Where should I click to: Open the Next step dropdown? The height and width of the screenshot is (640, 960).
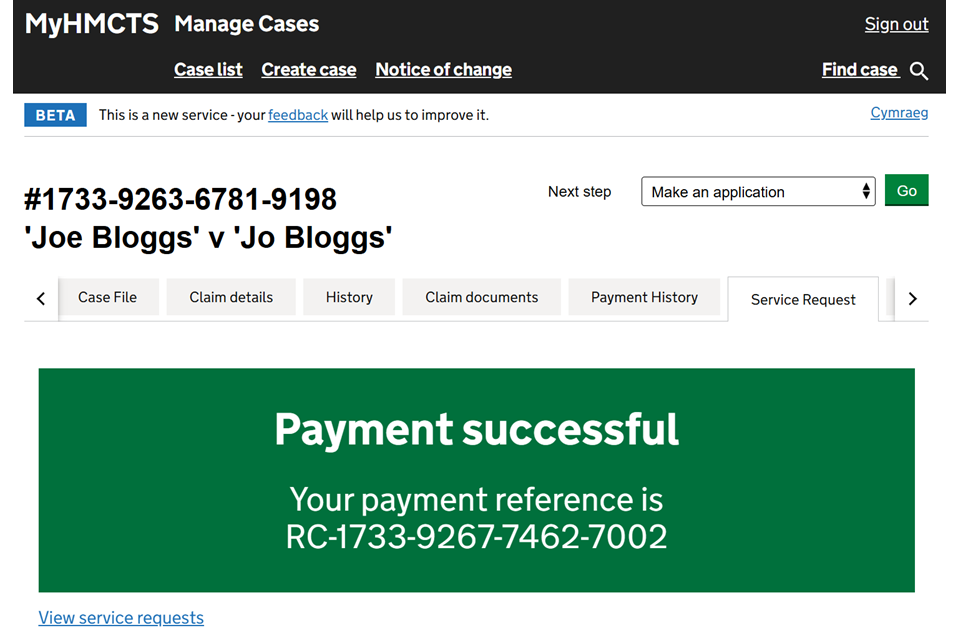(x=758, y=192)
